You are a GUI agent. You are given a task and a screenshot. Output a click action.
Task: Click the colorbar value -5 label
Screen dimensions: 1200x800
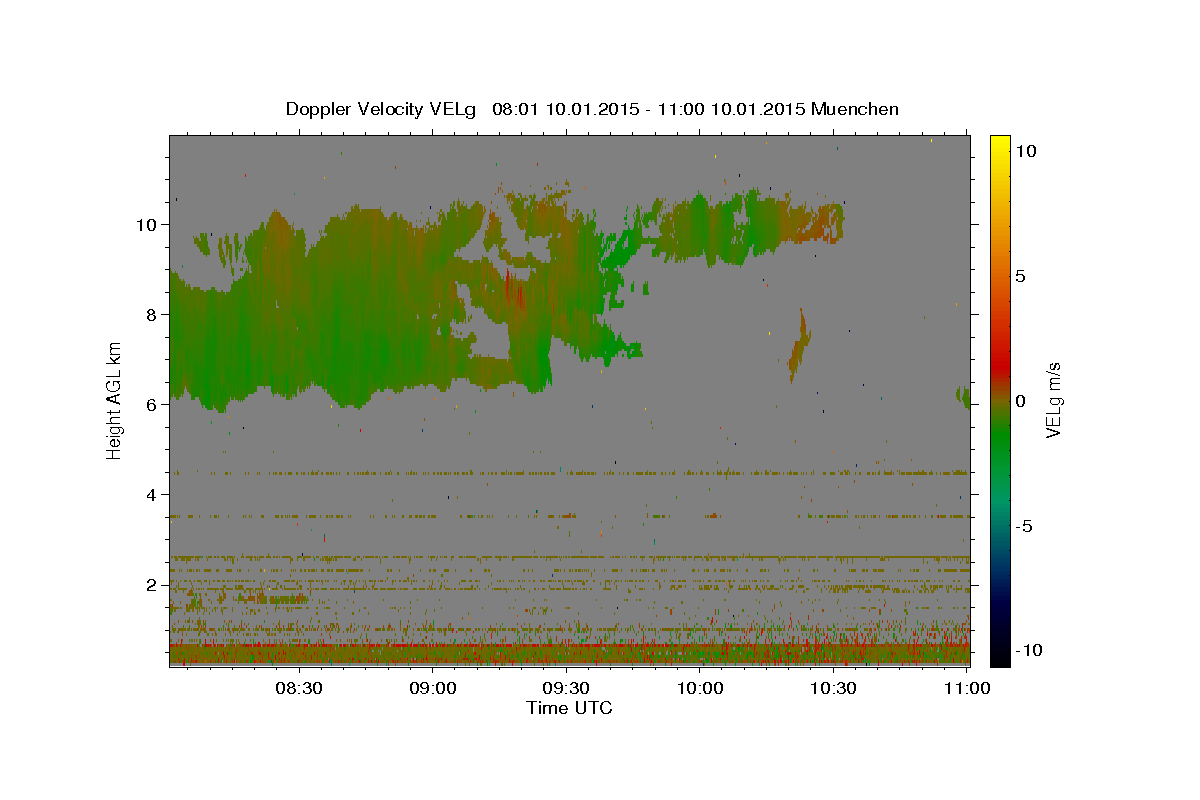(x=1025, y=526)
